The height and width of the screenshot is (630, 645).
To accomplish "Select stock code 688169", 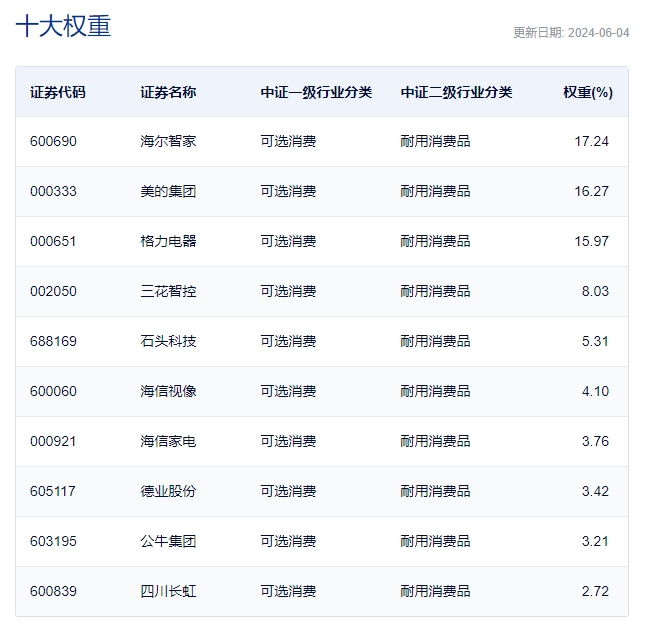I will pyautogui.click(x=53, y=341).
